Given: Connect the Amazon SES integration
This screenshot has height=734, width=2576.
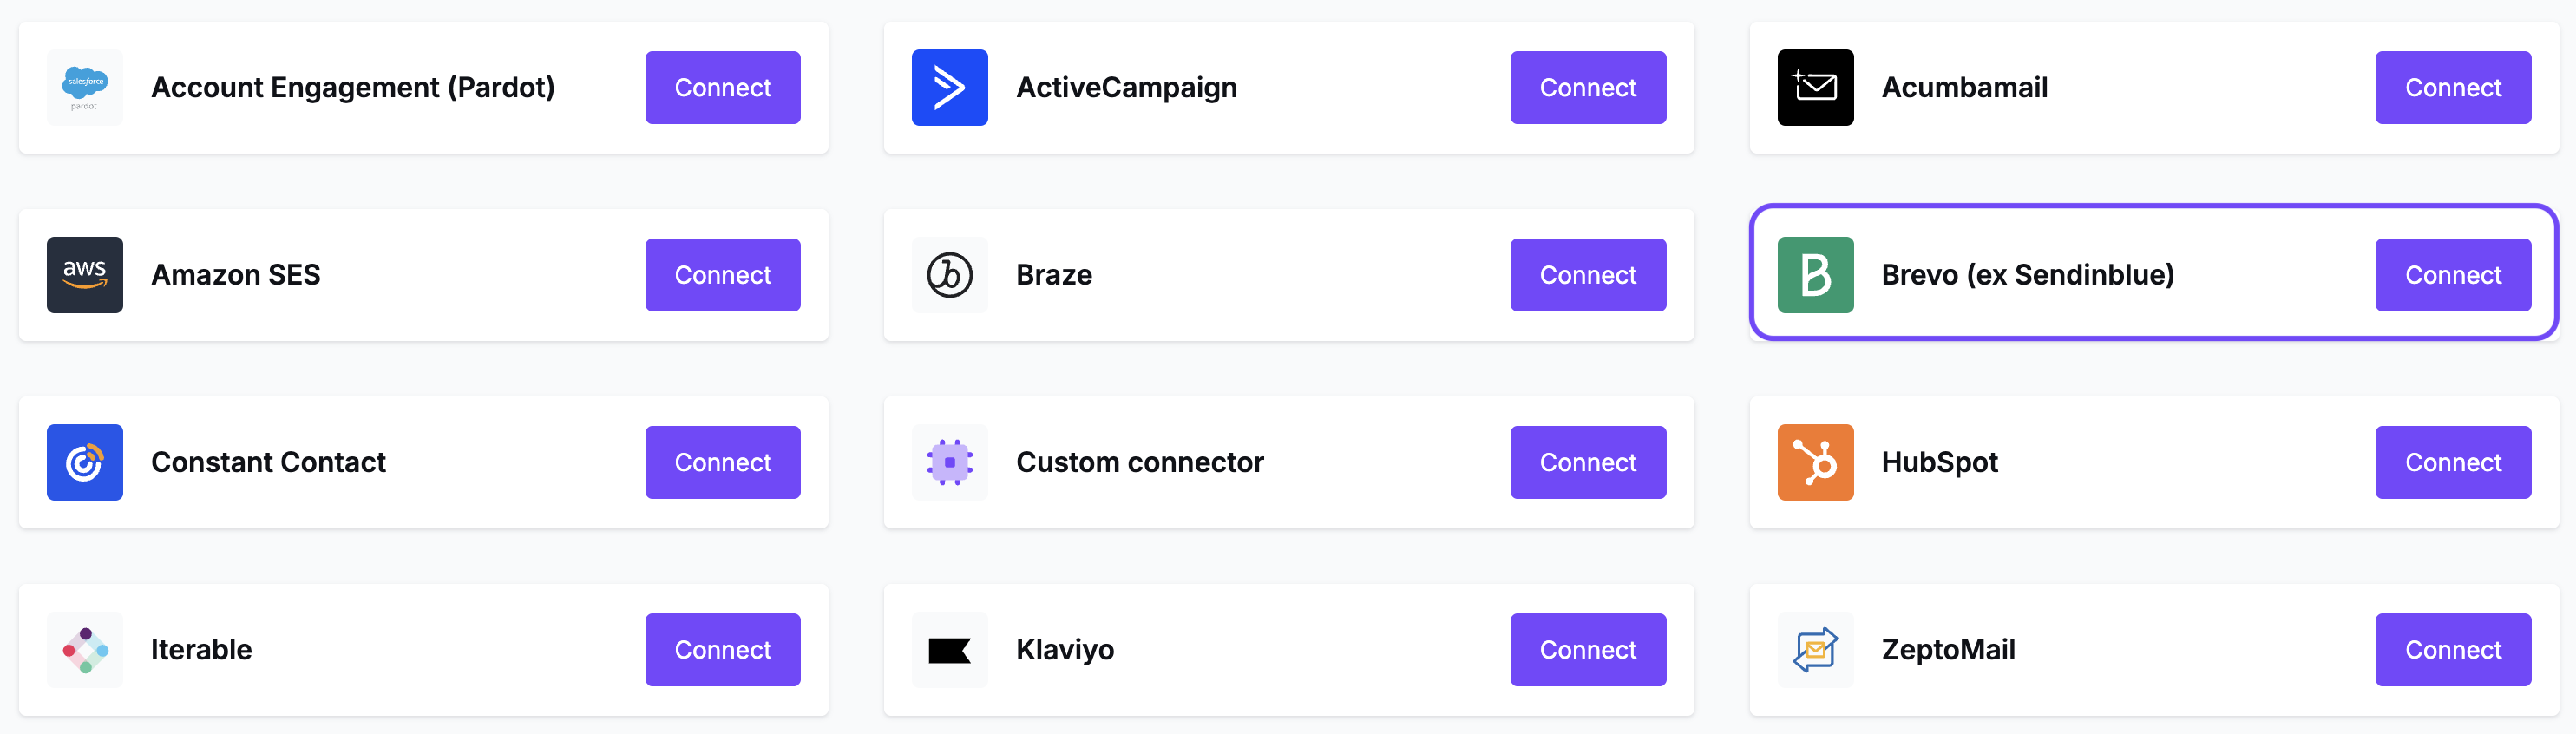Looking at the screenshot, I should 722,274.
